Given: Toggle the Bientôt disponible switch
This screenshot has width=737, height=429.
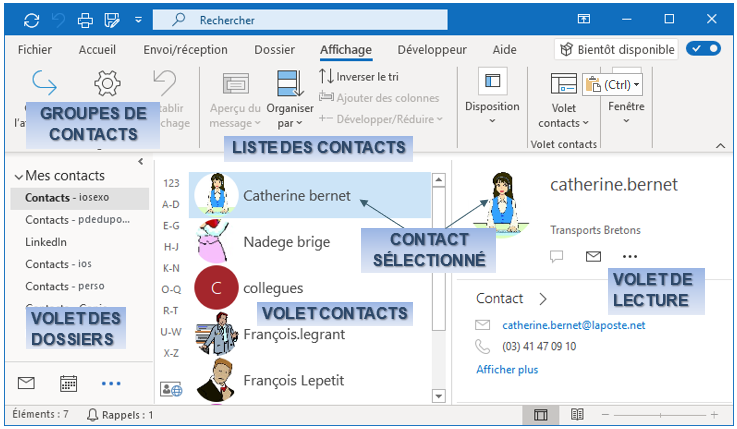Looking at the screenshot, I should pyautogui.click(x=703, y=48).
